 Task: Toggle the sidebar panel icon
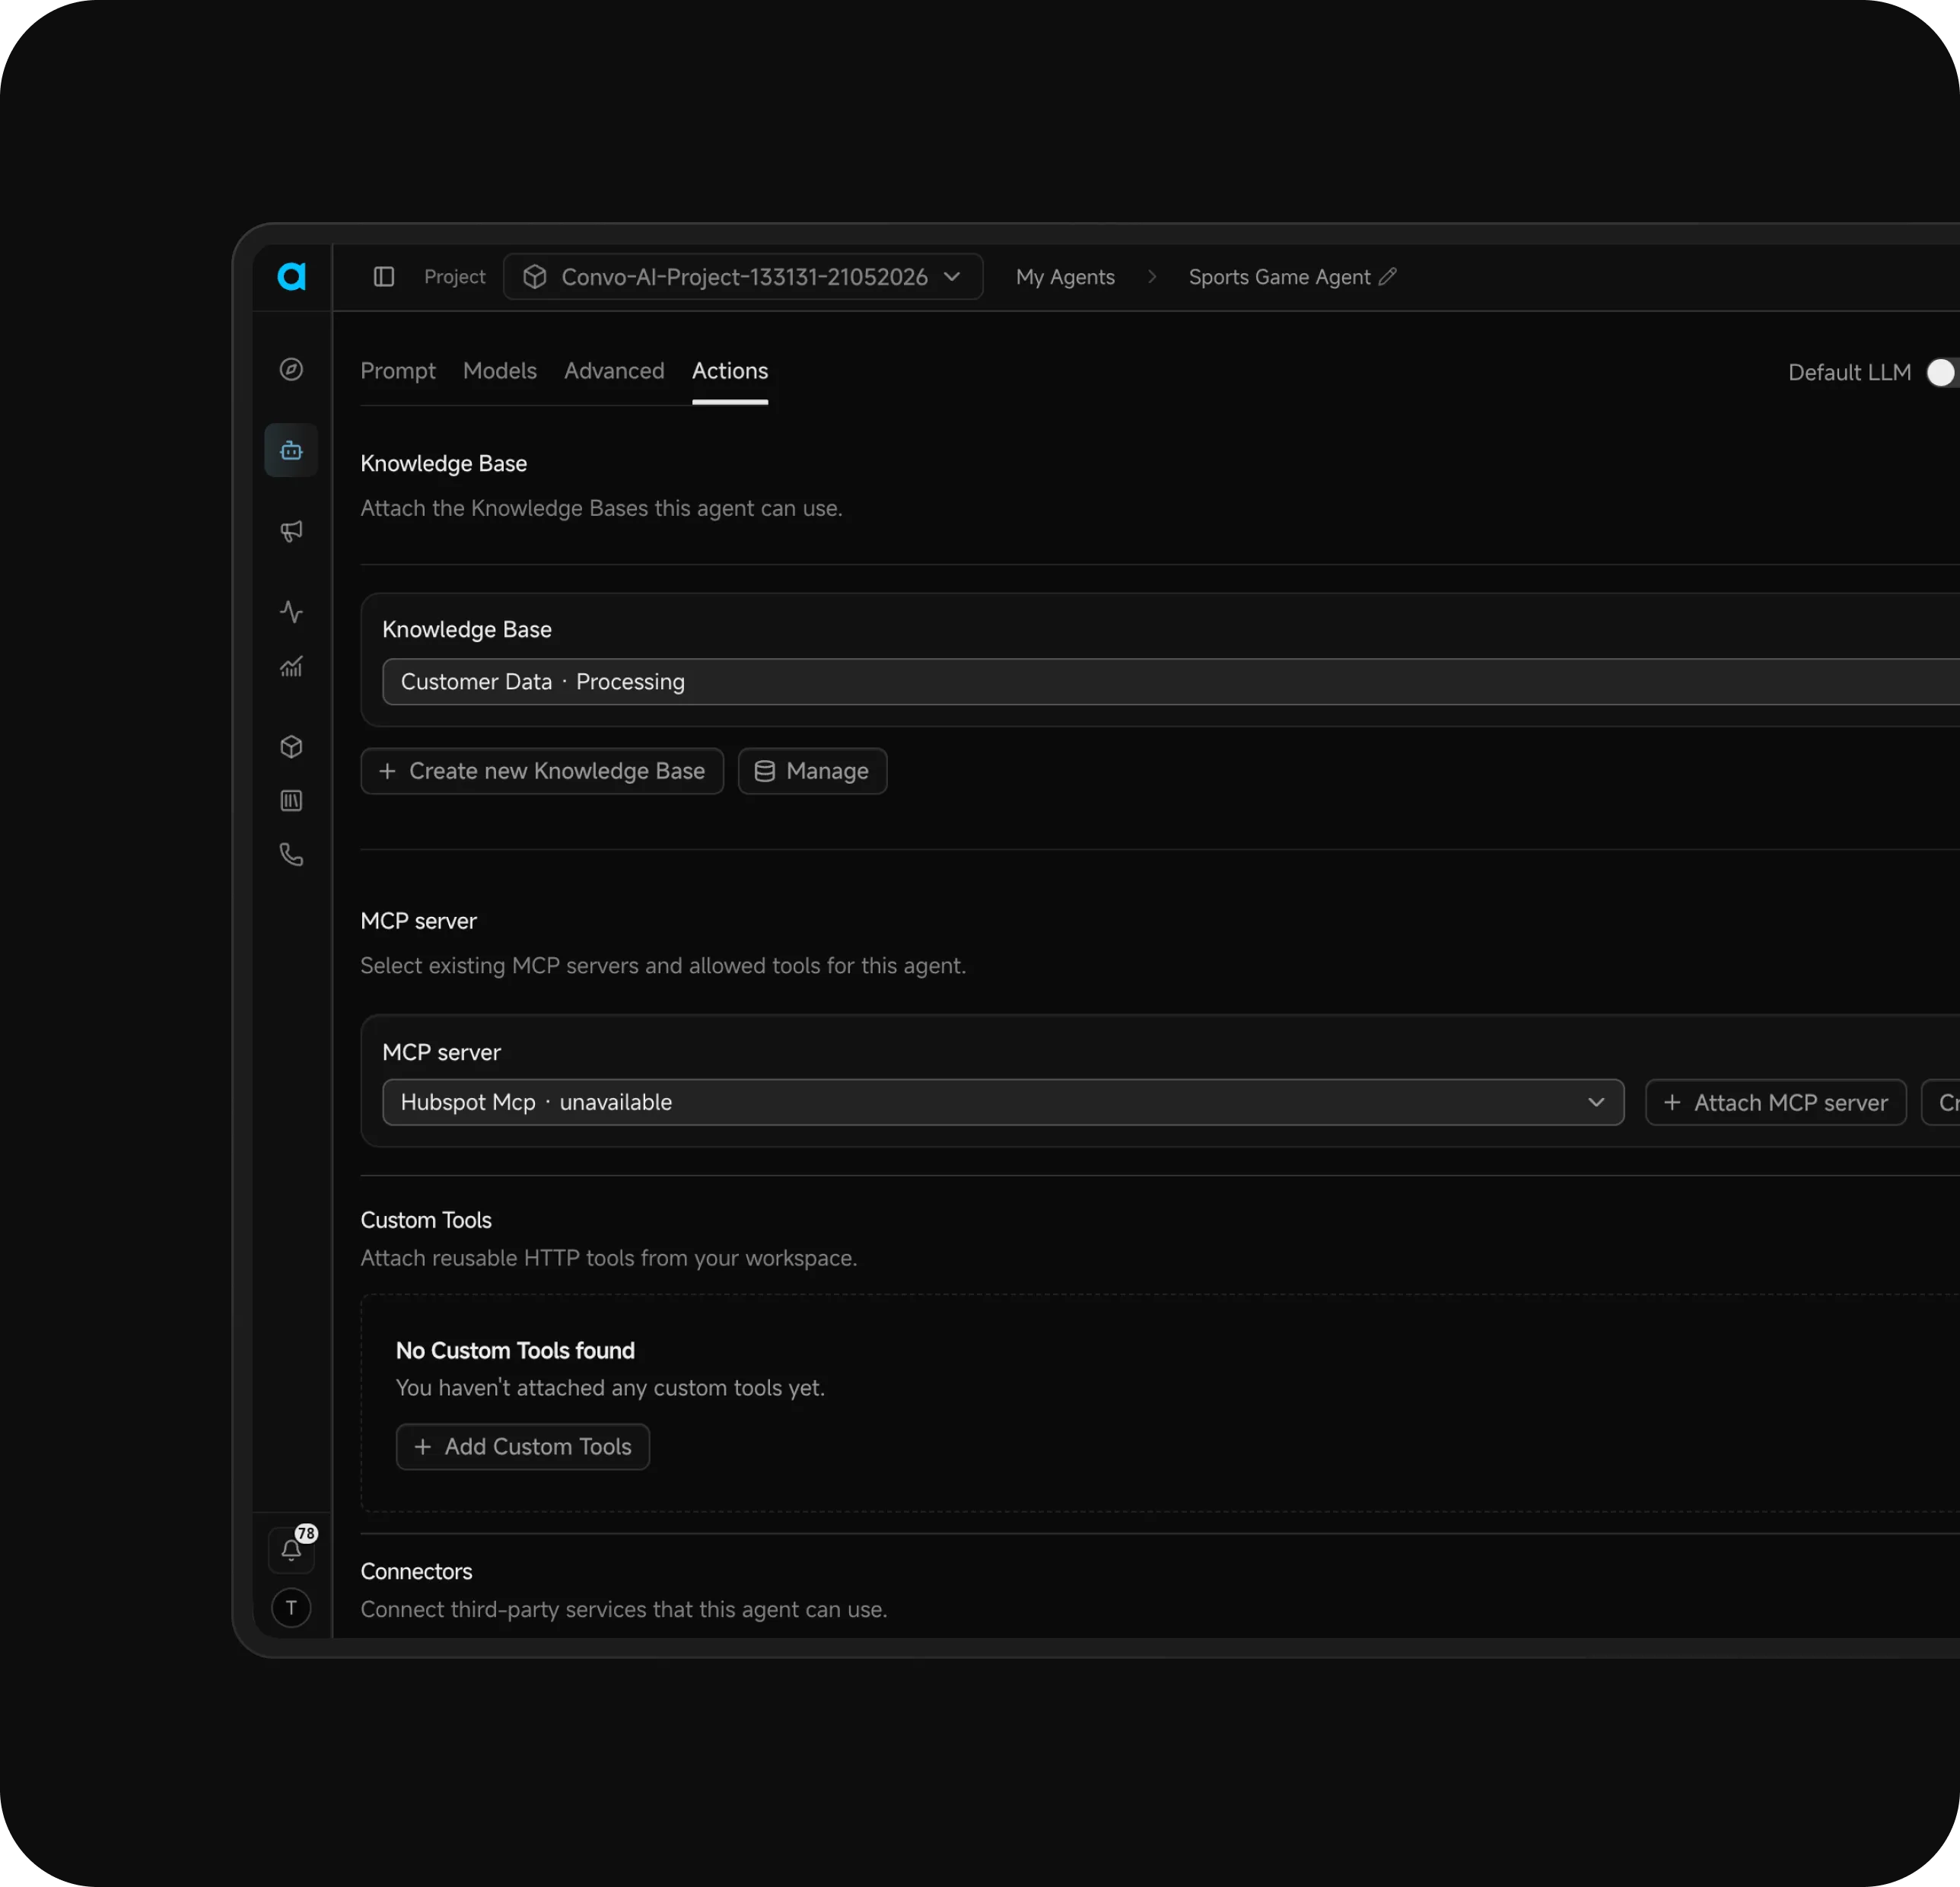pos(384,277)
